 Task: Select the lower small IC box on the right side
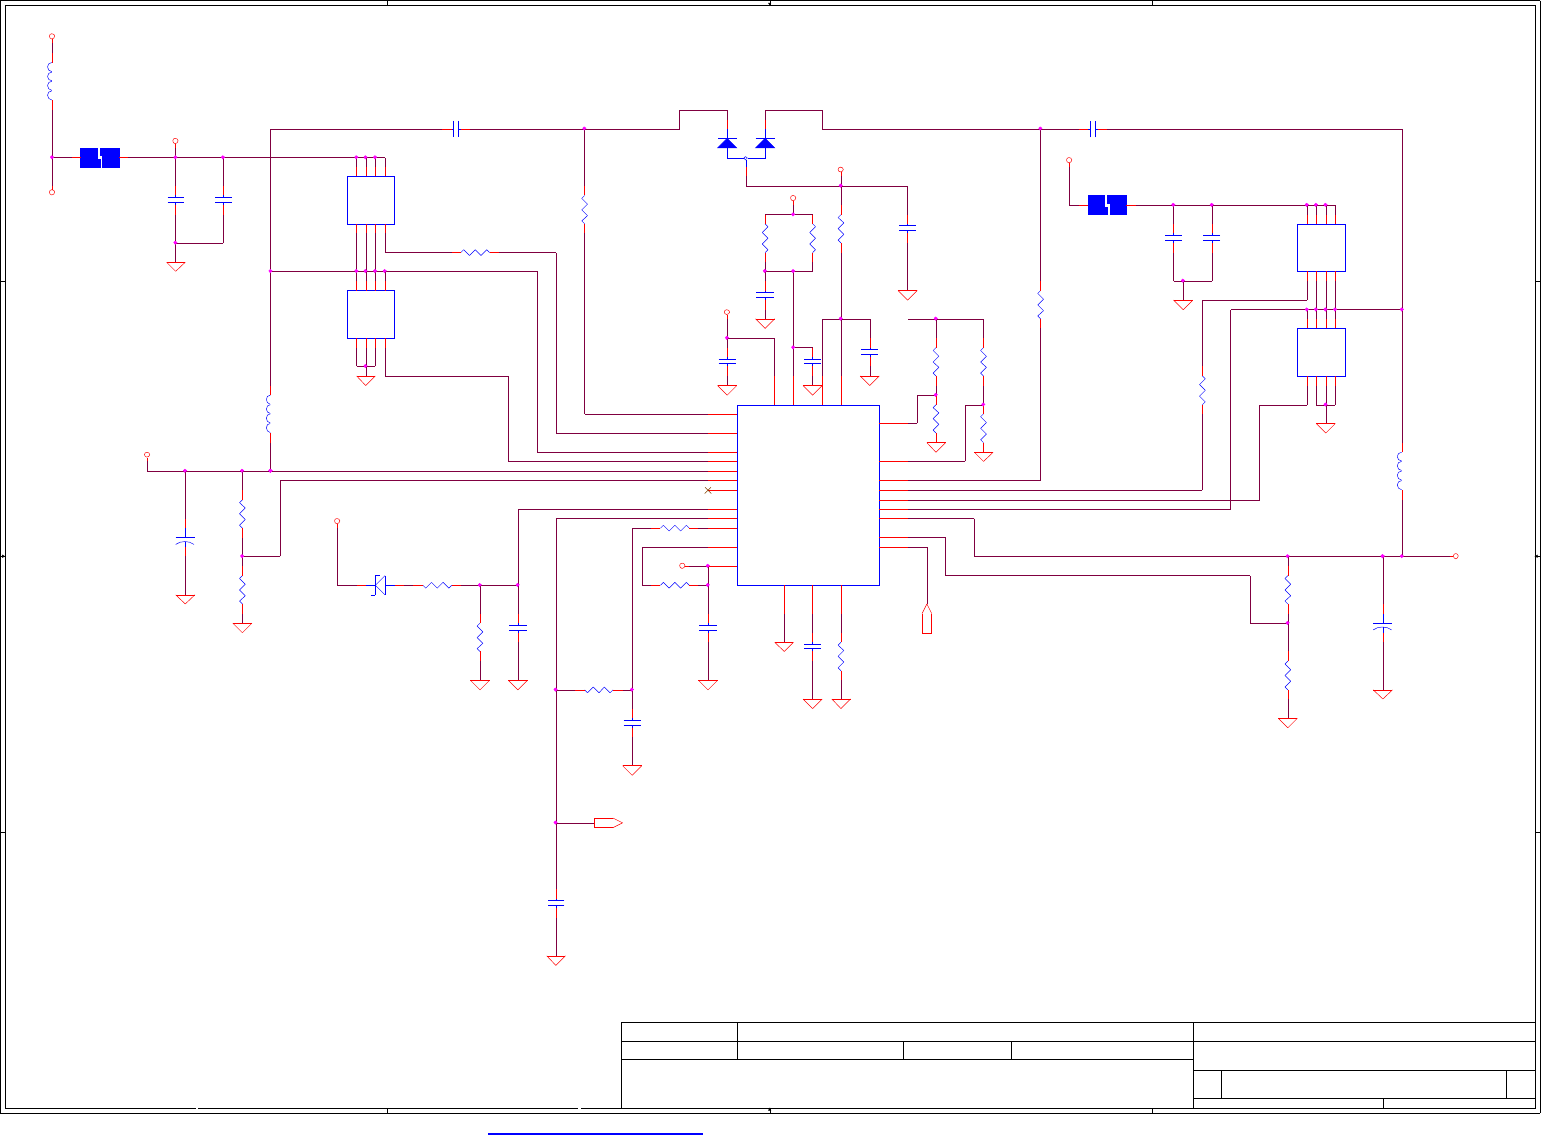(x=1321, y=352)
